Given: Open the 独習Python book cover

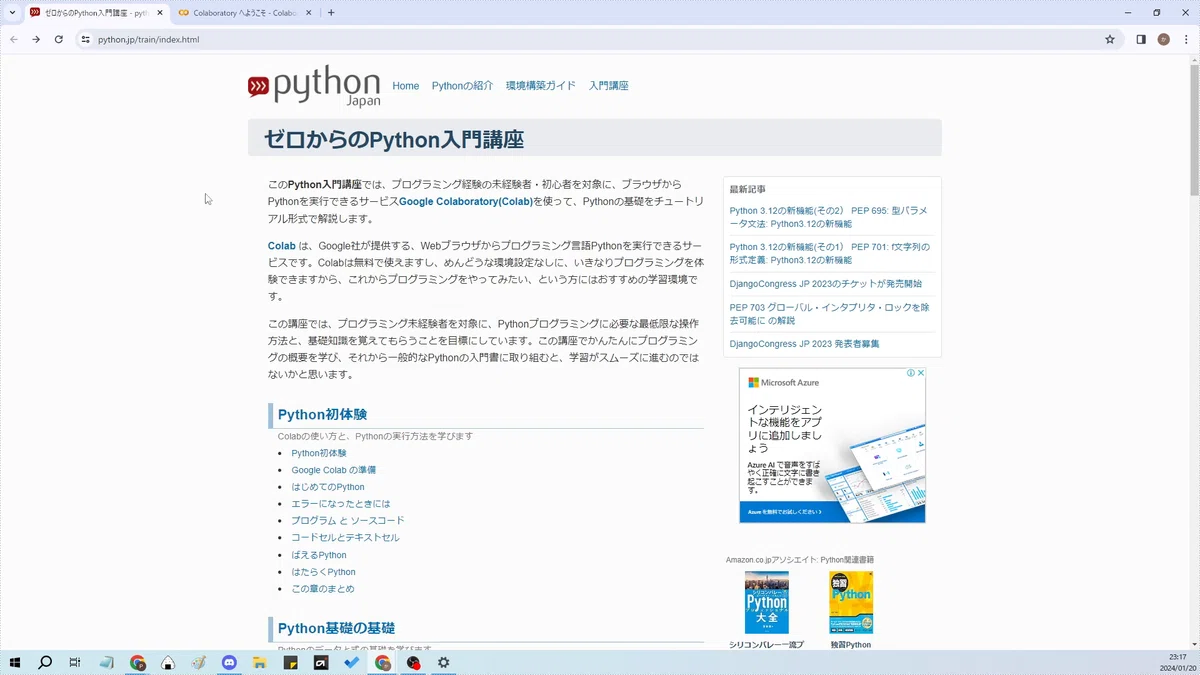Looking at the screenshot, I should (x=851, y=602).
